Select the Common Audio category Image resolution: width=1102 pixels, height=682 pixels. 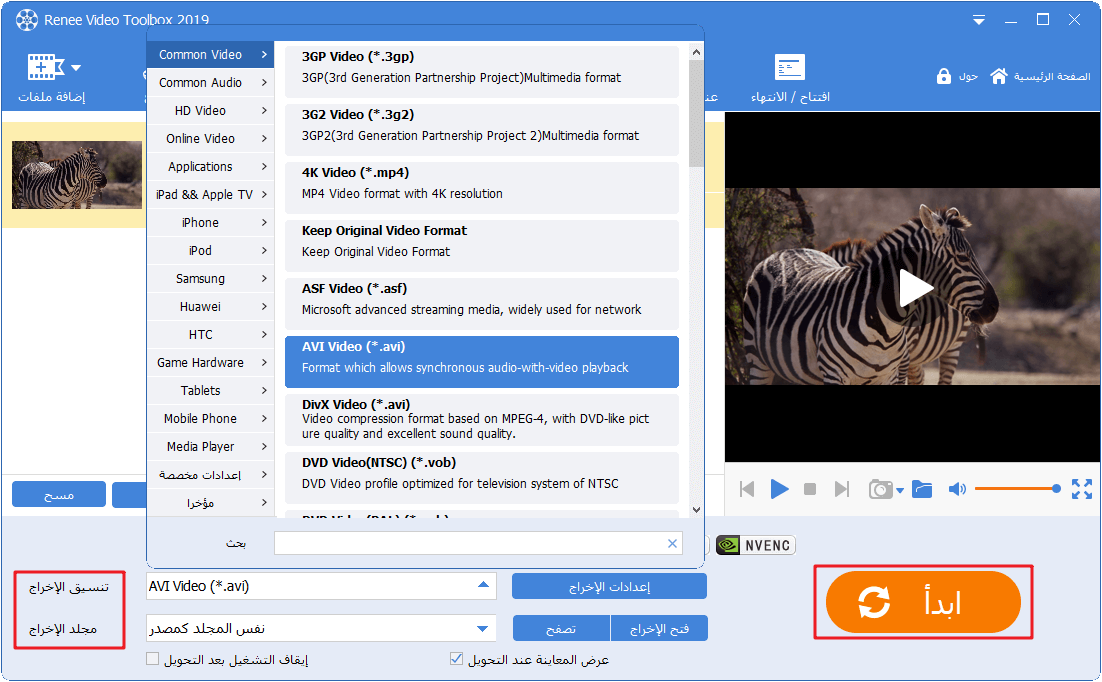pos(210,83)
